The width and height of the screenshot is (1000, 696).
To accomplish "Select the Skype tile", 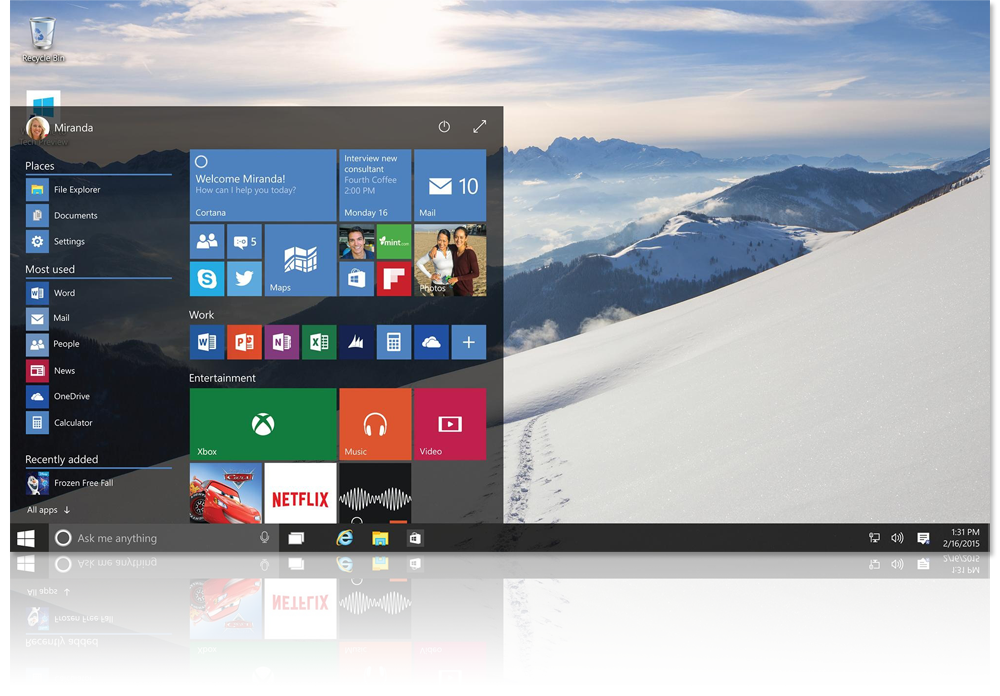I will tap(206, 279).
